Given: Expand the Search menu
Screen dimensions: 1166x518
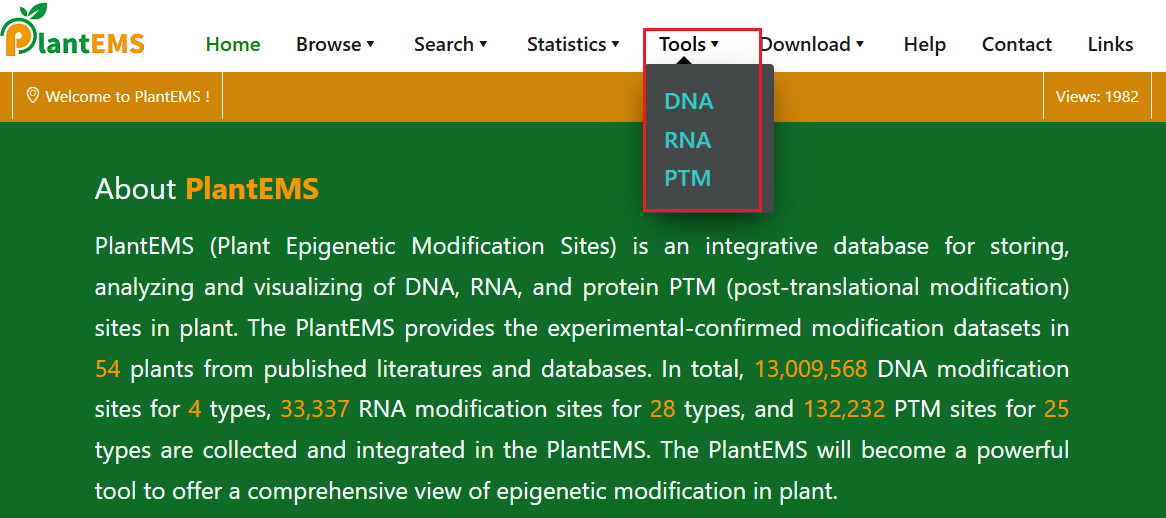Looking at the screenshot, I should (x=451, y=45).
